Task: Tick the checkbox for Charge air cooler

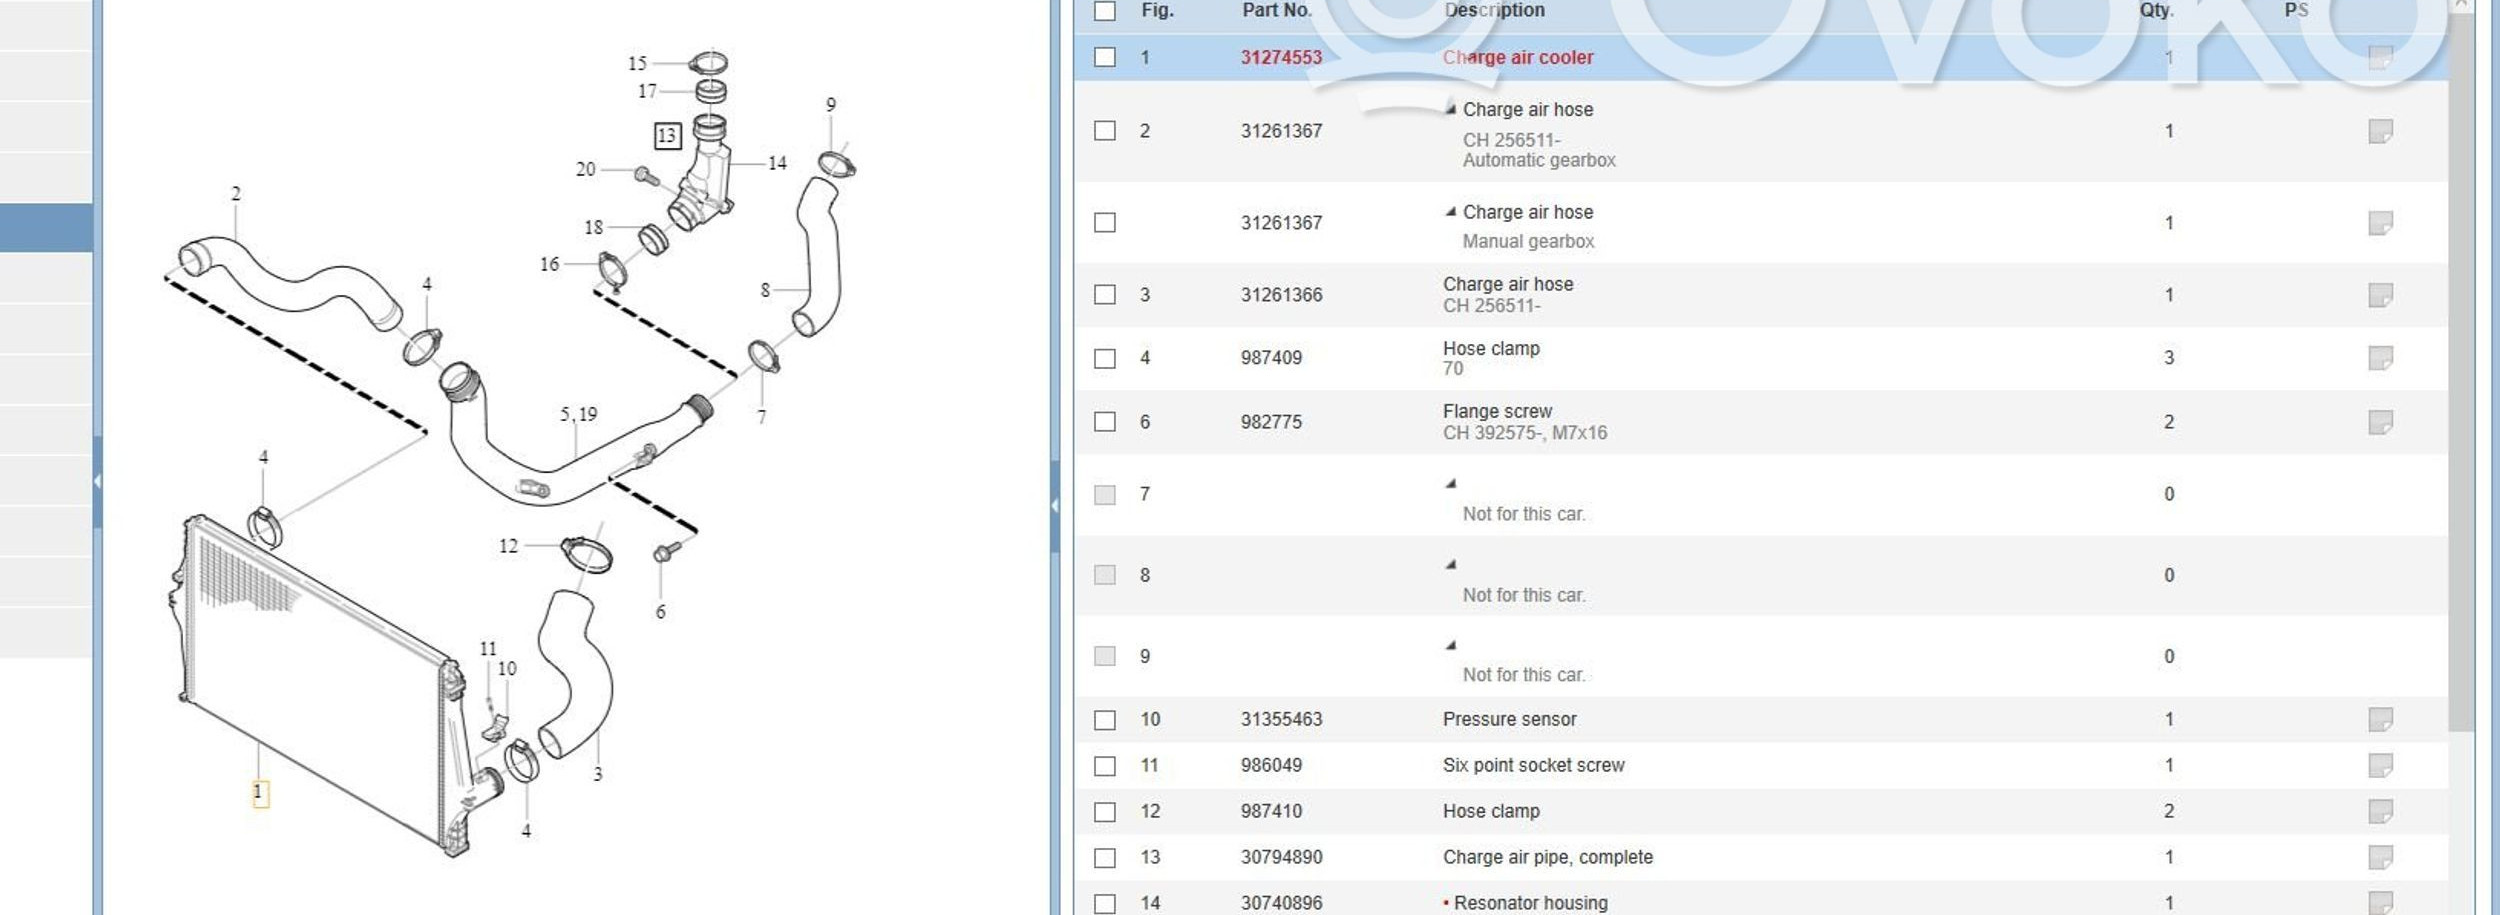Action: tap(1104, 57)
